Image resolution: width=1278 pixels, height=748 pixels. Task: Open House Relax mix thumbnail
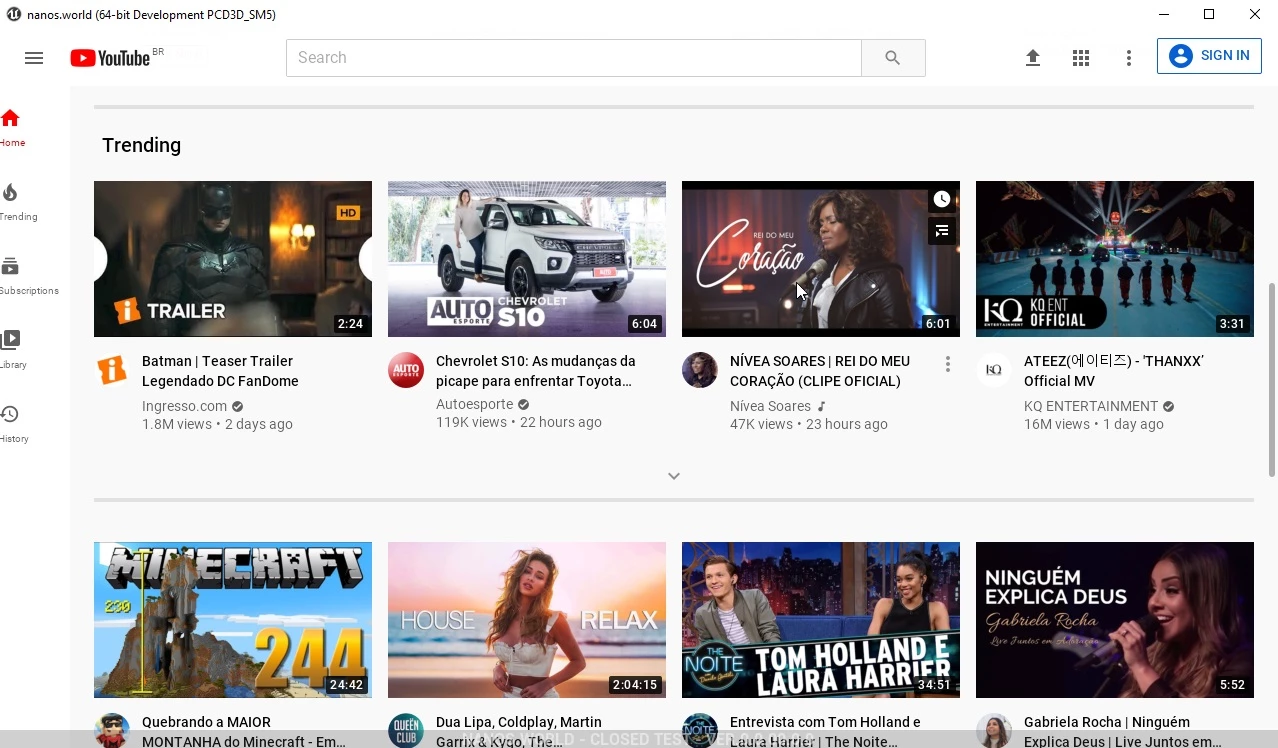[x=527, y=620]
